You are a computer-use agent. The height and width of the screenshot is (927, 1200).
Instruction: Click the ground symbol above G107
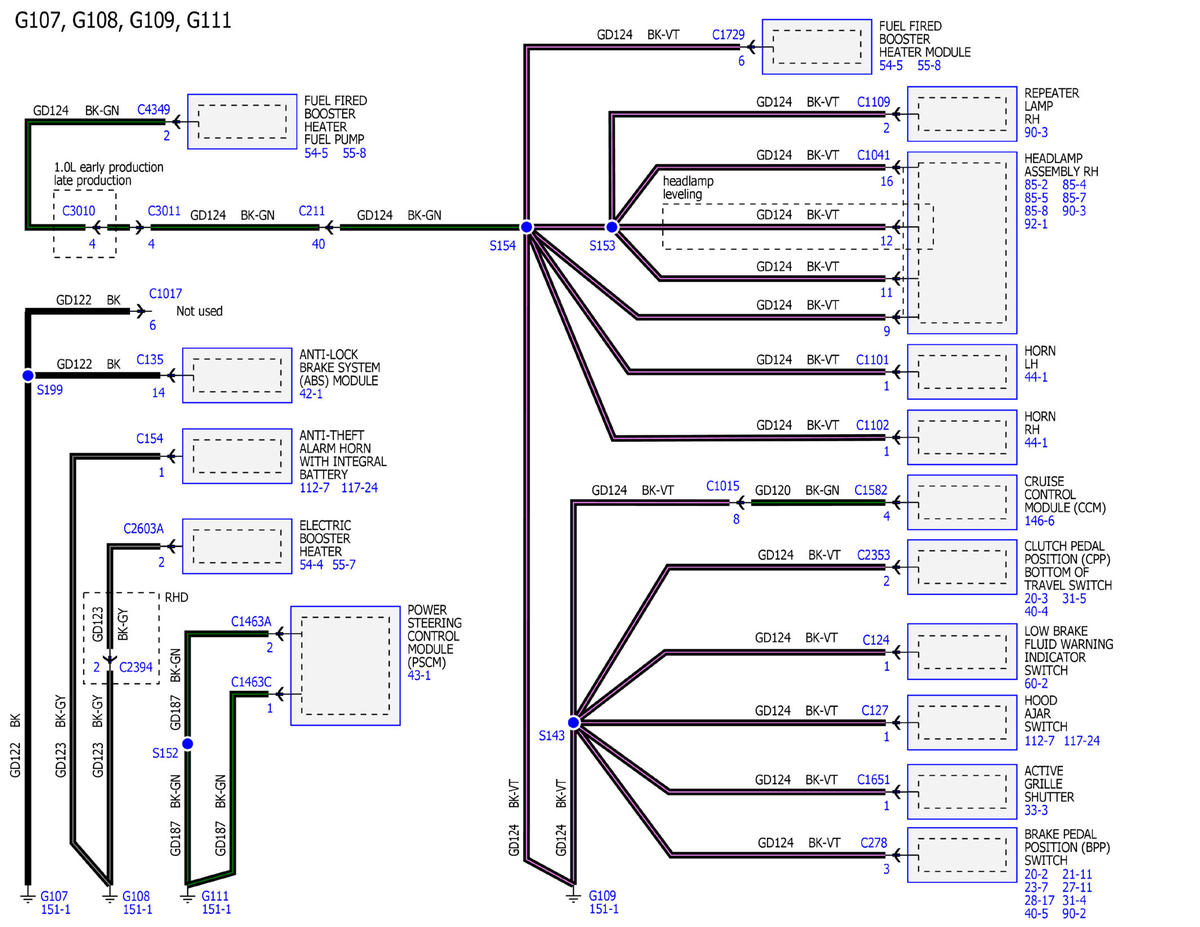28,891
